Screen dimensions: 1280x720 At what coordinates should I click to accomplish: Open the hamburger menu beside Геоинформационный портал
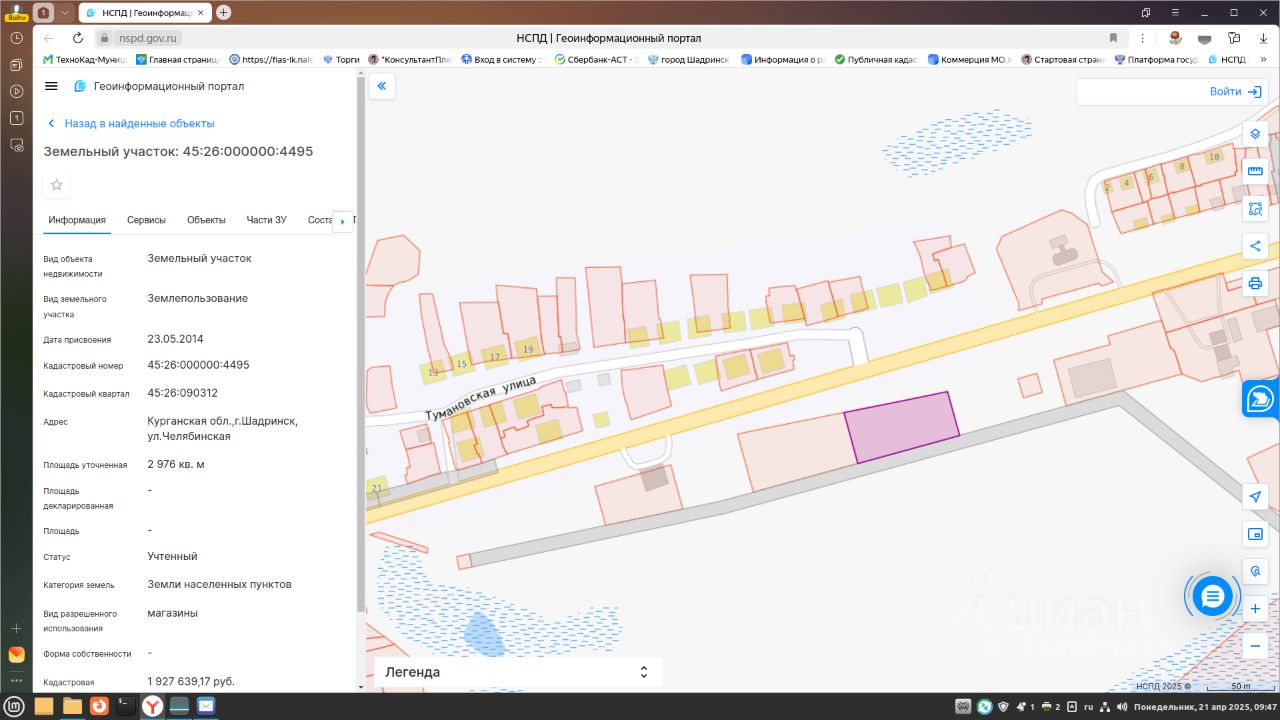point(51,86)
